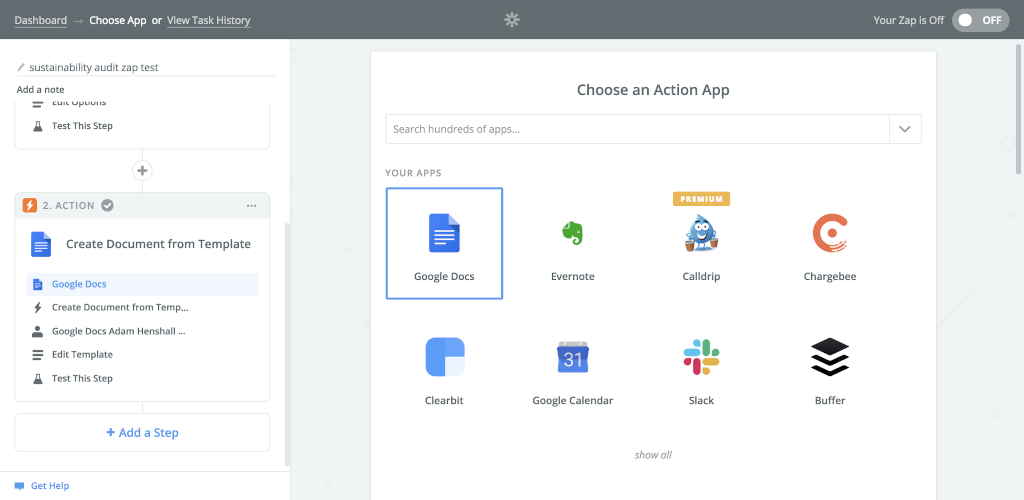Open the Action step three-dots menu
1024x500 pixels.
252,206
